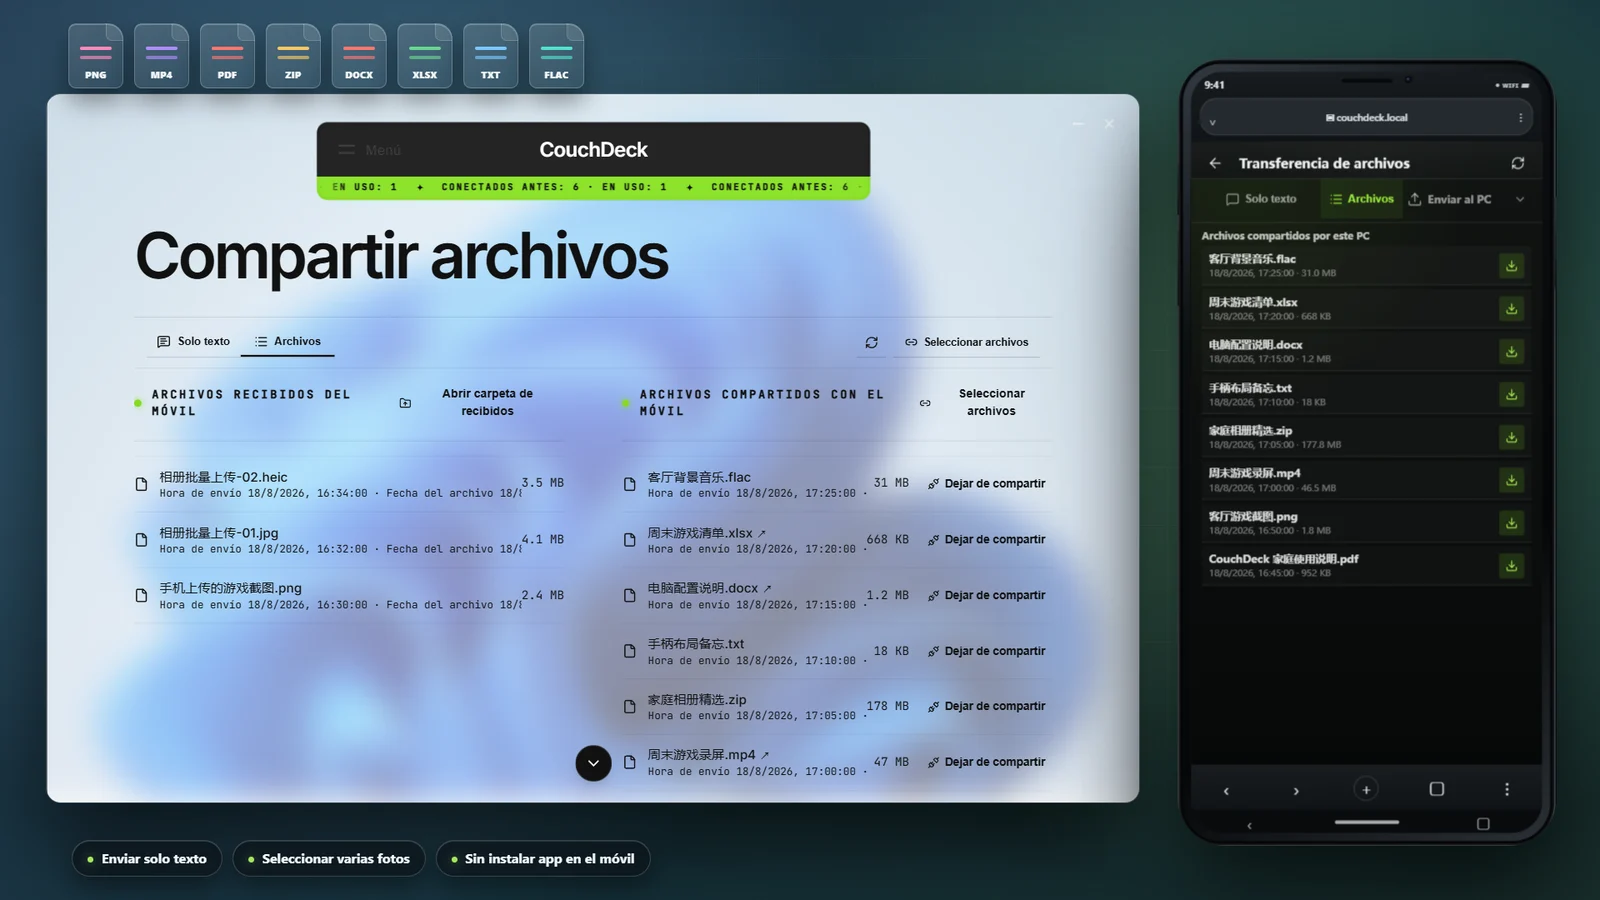Click the Seleccionar archivos link near refresh
1600x900 pixels.
pyautogui.click(x=966, y=342)
